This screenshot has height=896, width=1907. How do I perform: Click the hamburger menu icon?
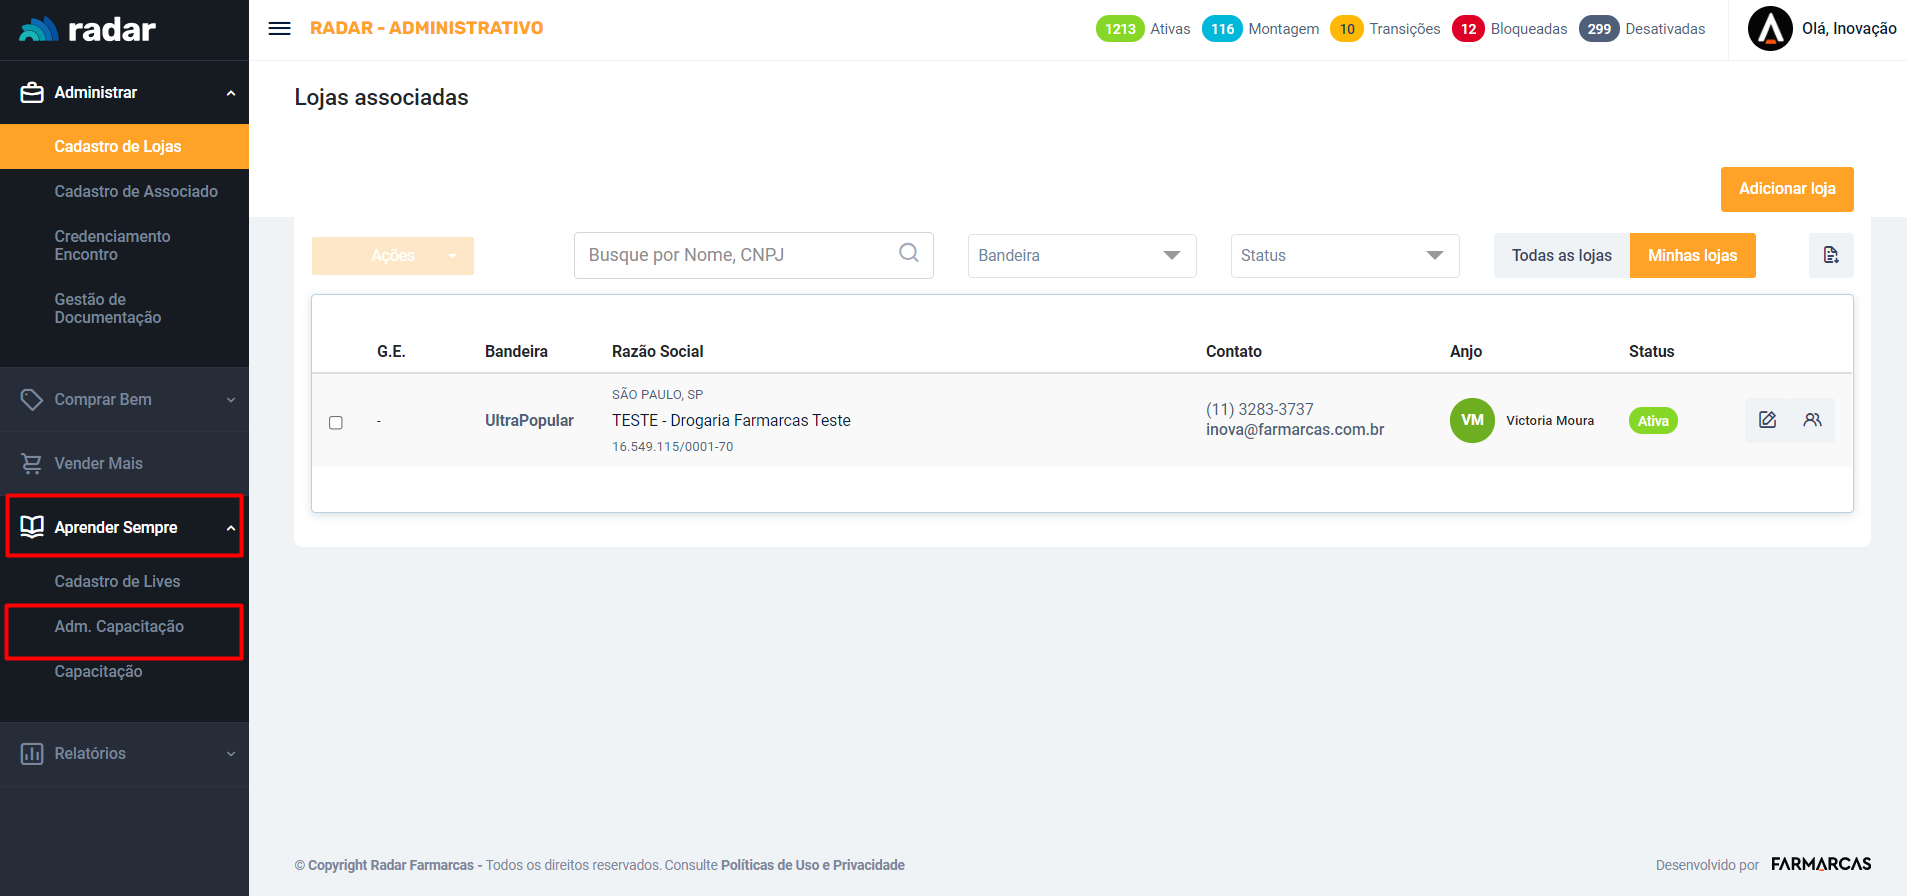(x=280, y=29)
